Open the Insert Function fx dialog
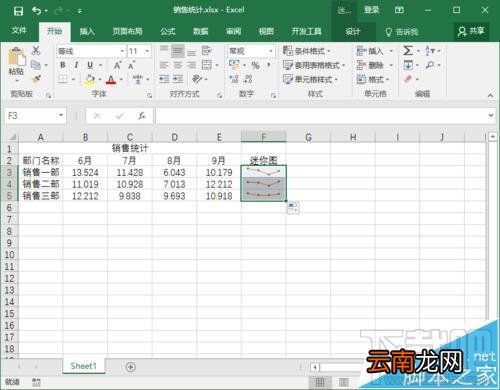 (142, 116)
